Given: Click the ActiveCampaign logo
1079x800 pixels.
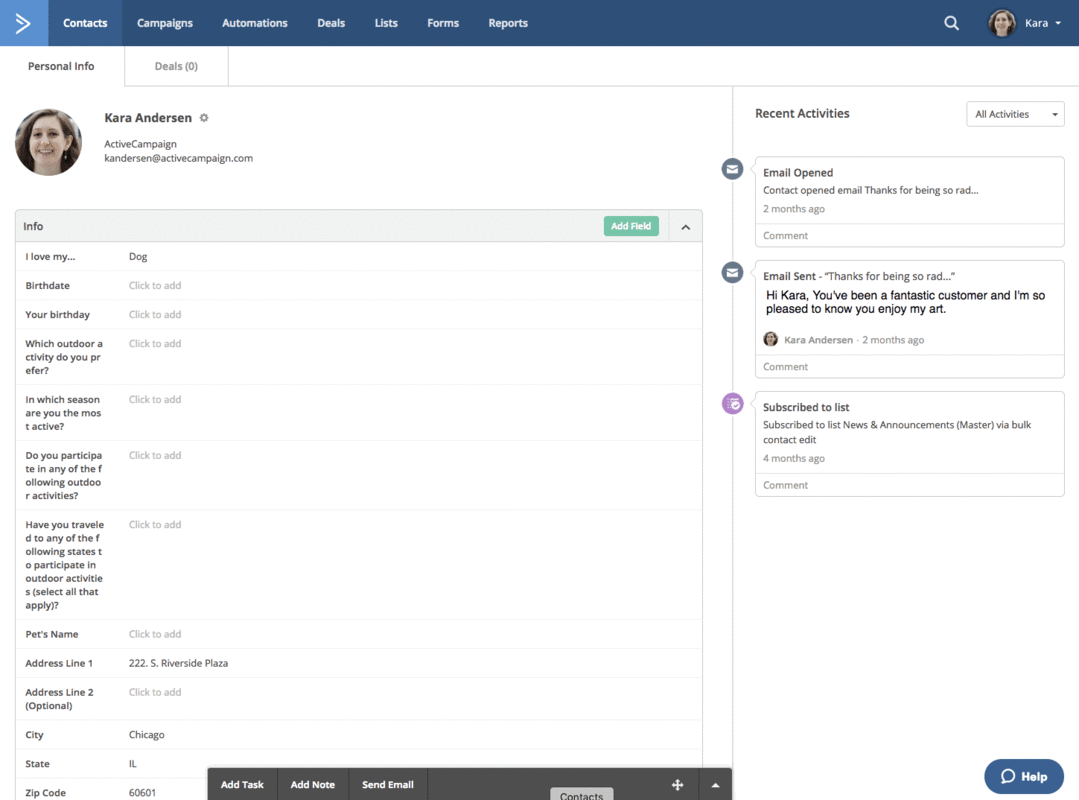Looking at the screenshot, I should tap(22, 22).
